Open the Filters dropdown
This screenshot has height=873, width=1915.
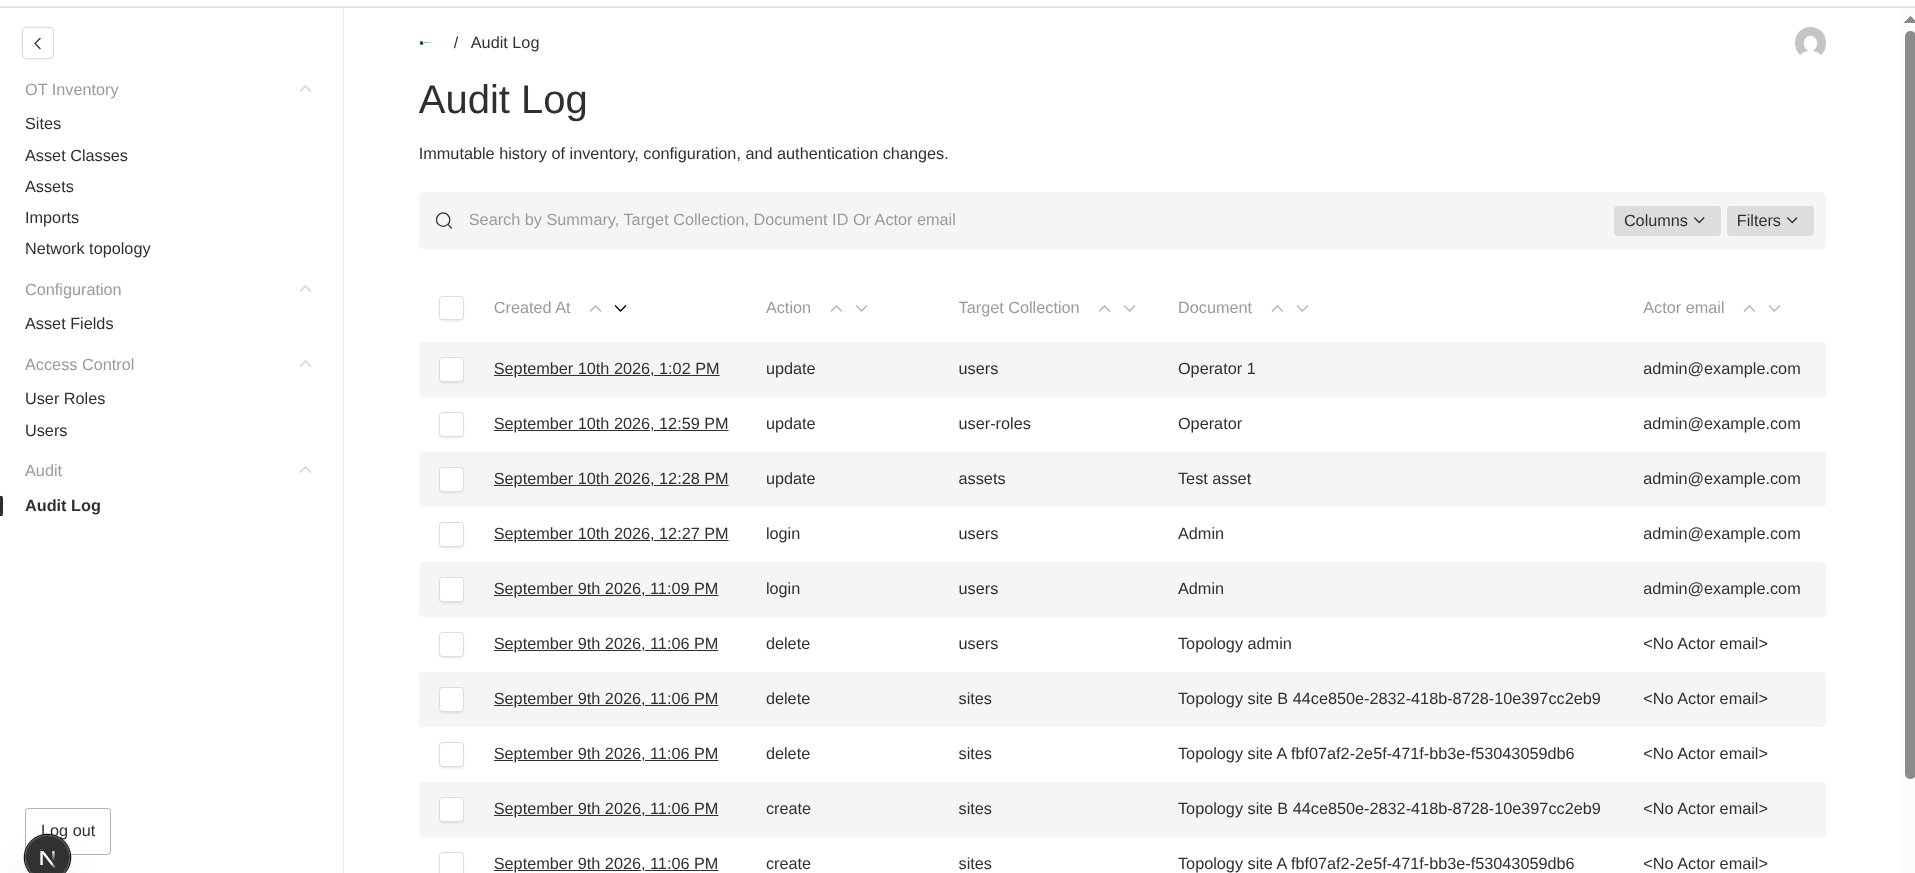pos(1769,221)
